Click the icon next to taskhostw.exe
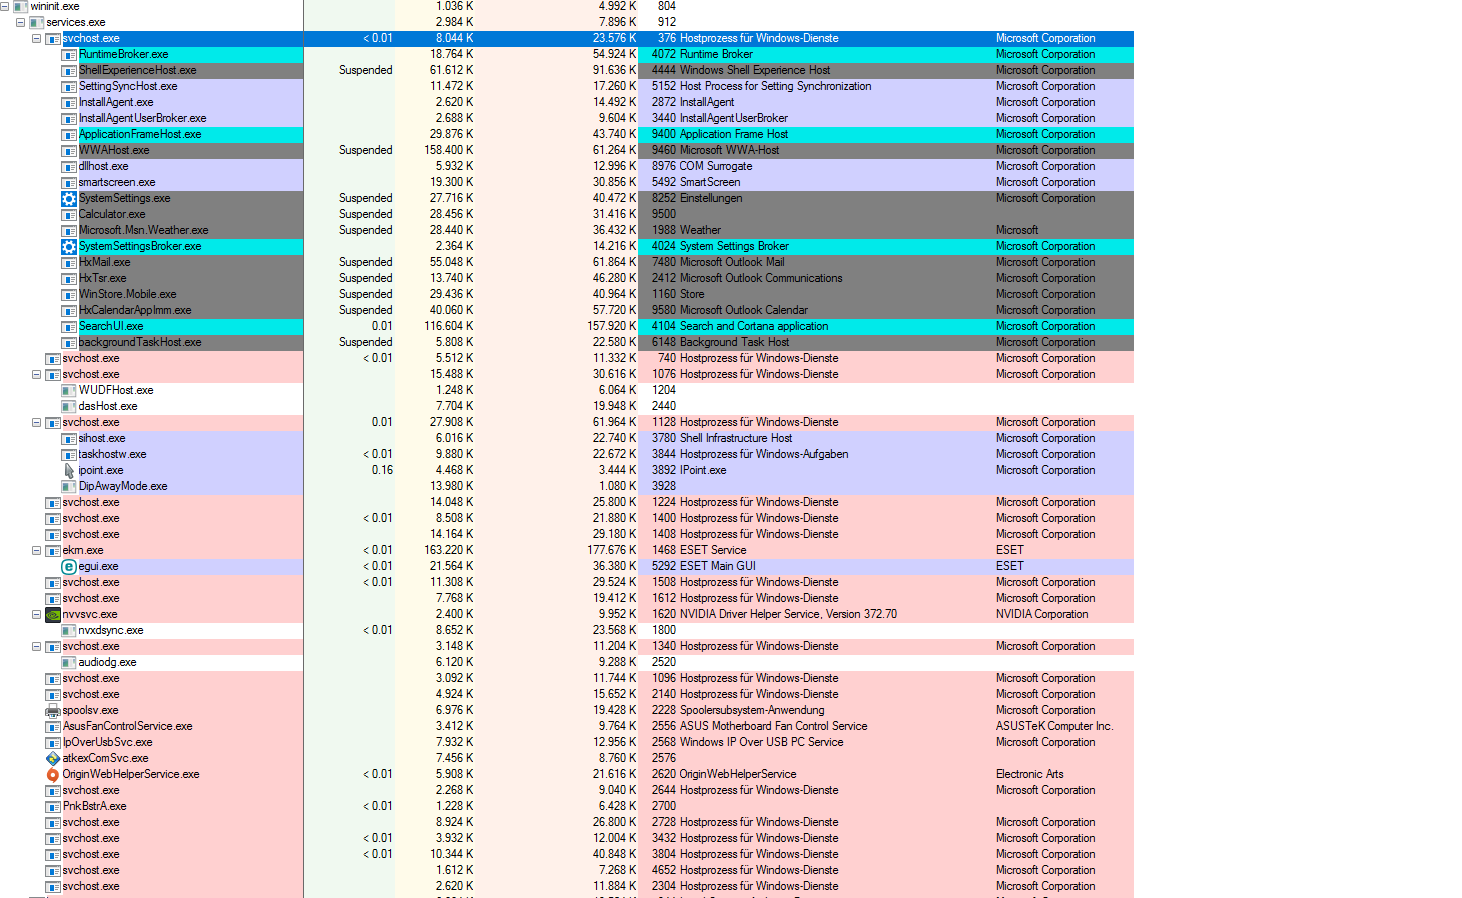 tap(69, 454)
